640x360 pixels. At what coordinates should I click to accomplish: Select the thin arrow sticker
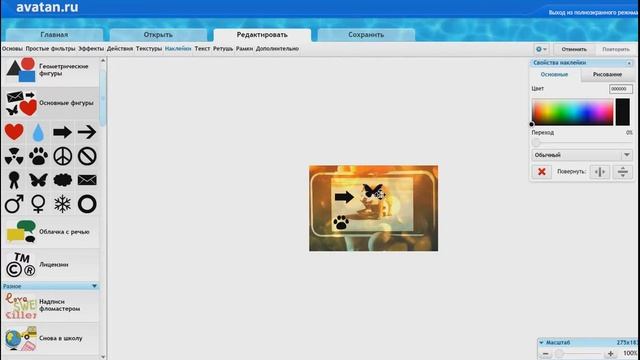tap(87, 132)
